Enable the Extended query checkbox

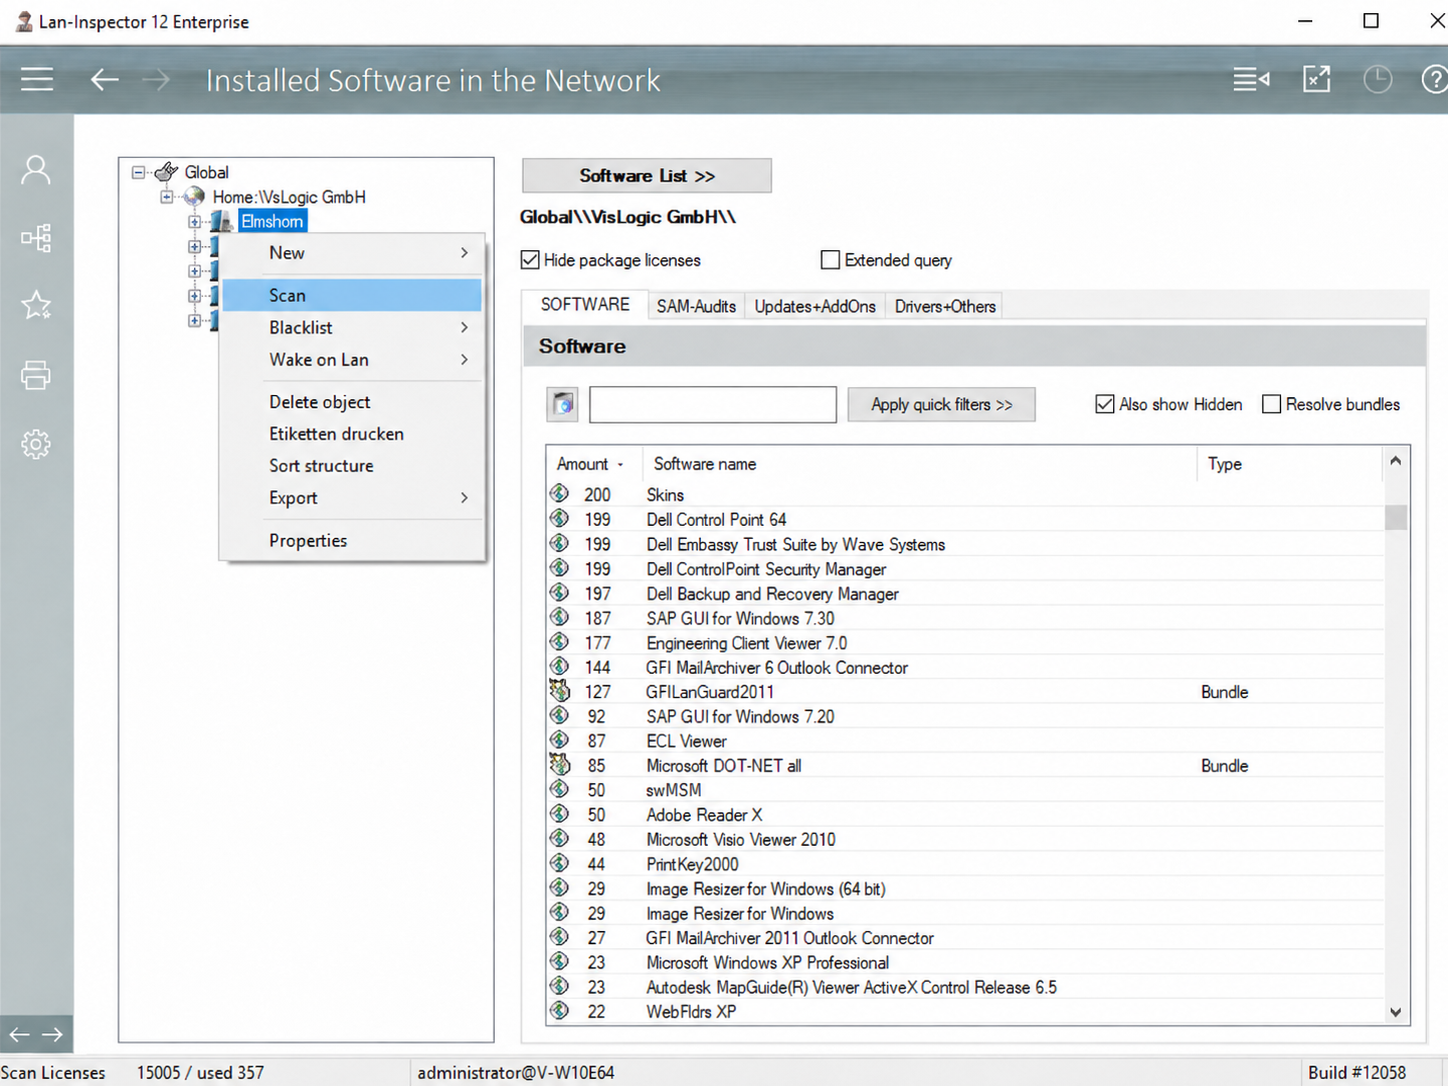point(830,260)
